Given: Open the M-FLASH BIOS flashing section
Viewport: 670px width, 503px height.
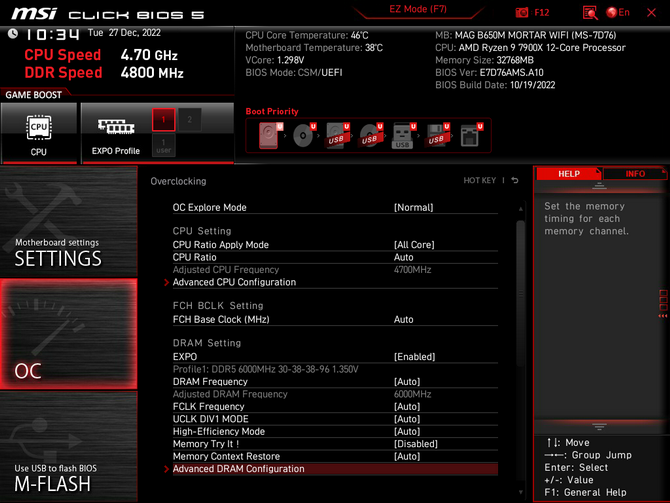Looking at the screenshot, I should click(69, 447).
